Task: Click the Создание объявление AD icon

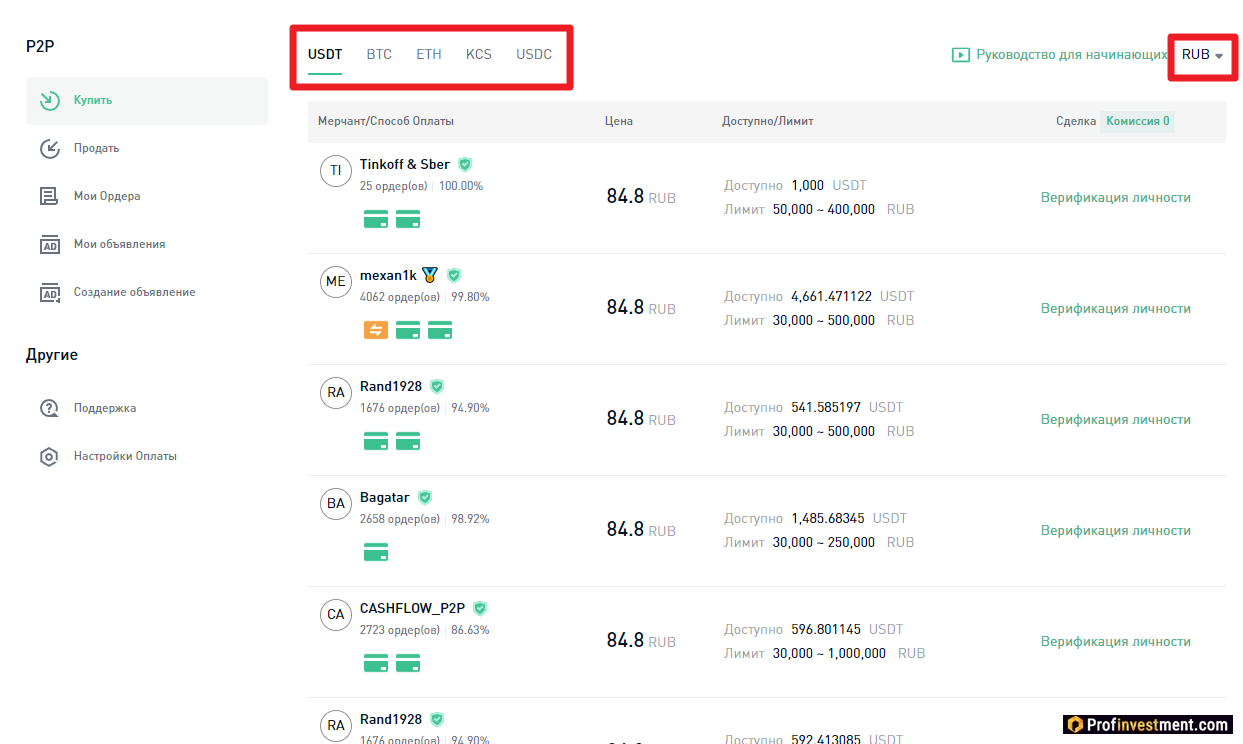Action: pos(50,293)
